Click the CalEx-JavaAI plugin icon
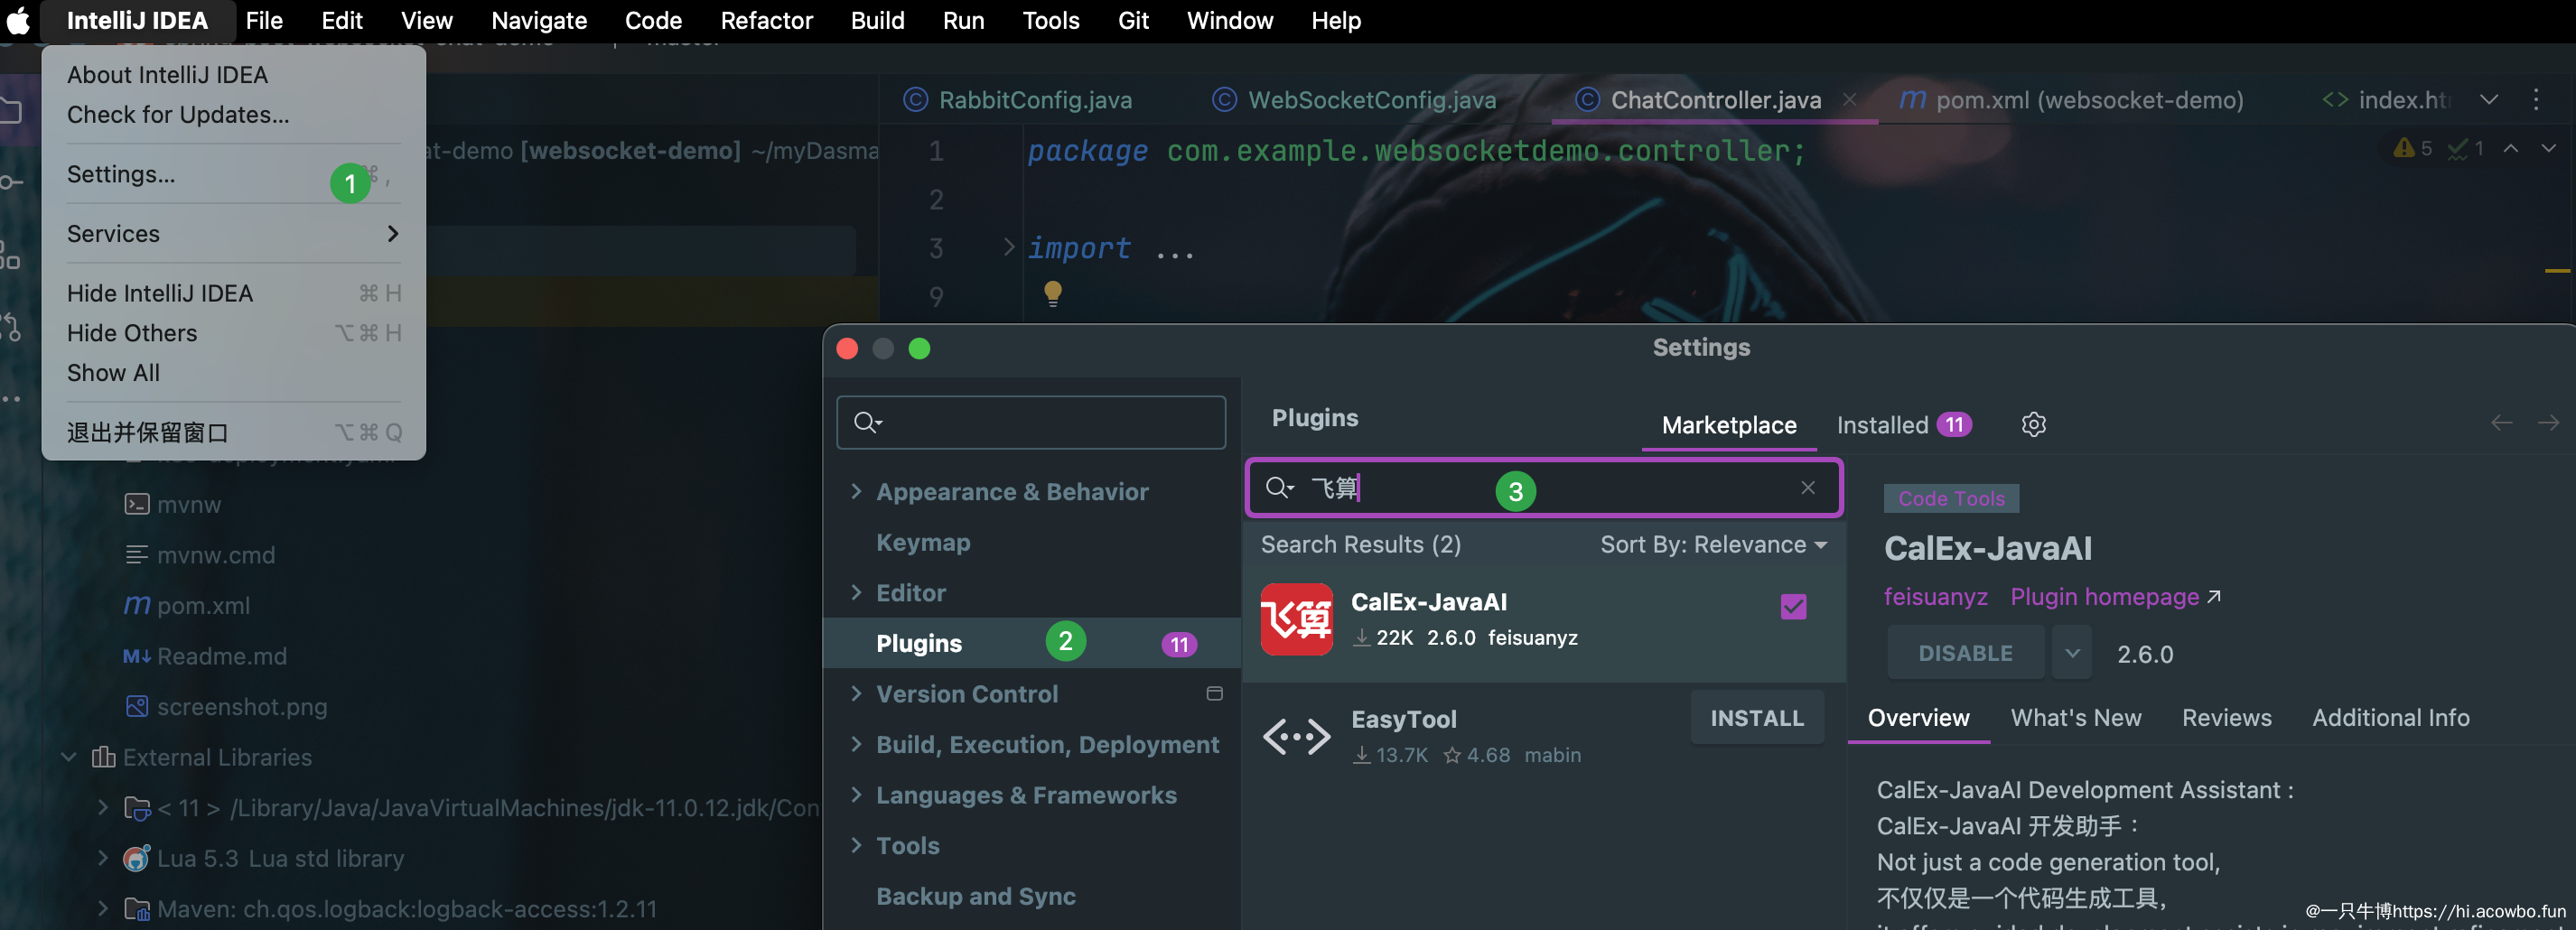Viewport: 2576px width, 930px height. [1296, 619]
